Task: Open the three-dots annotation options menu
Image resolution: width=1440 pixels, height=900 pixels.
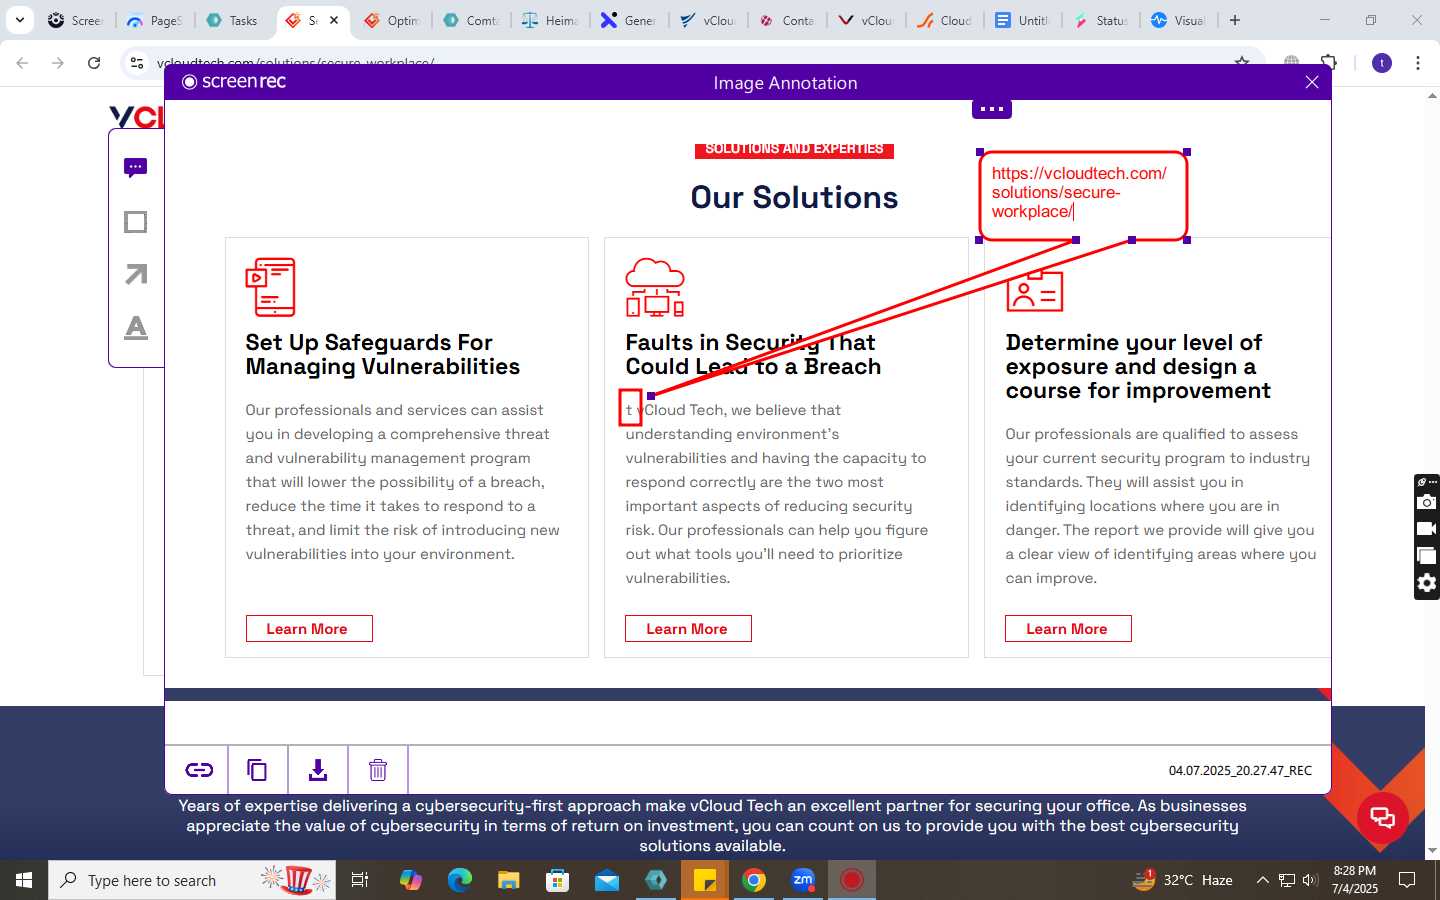Action: (x=992, y=109)
